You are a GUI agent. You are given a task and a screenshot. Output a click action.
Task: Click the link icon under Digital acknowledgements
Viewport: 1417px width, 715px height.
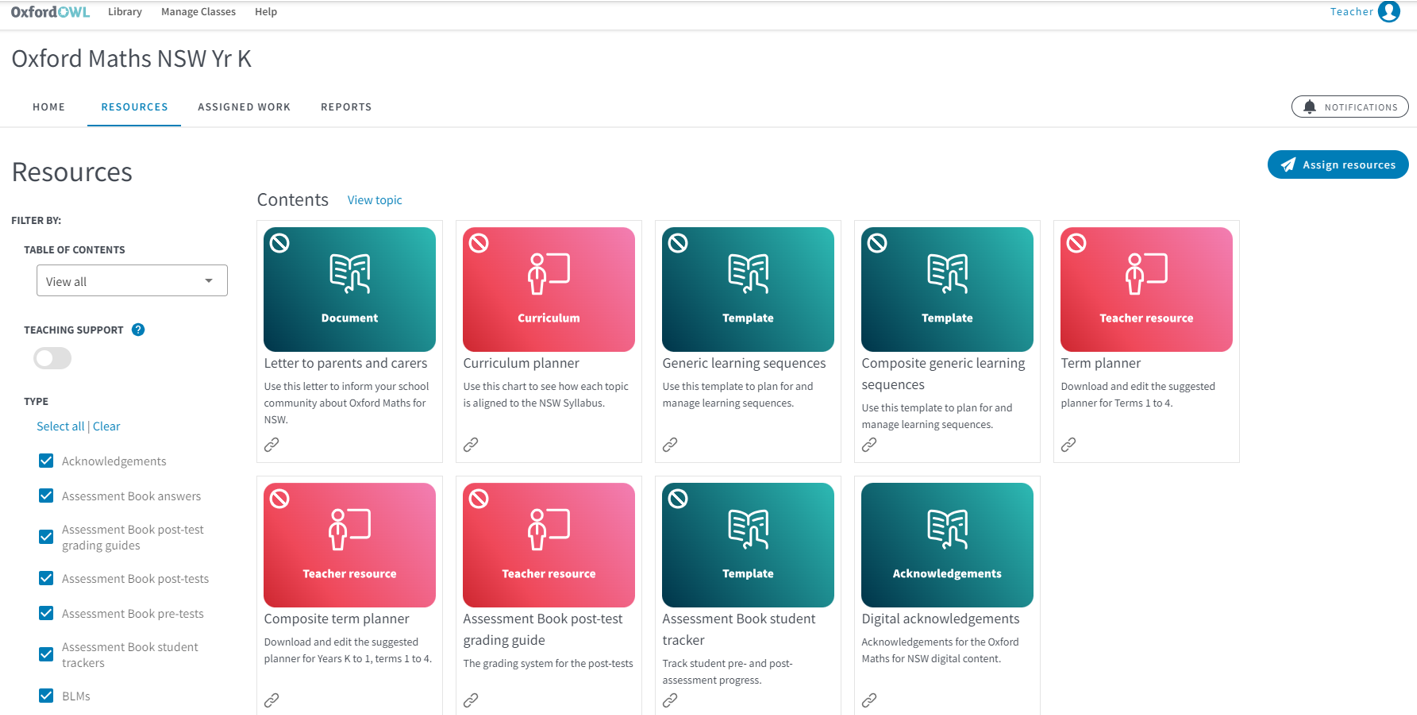[x=869, y=701]
